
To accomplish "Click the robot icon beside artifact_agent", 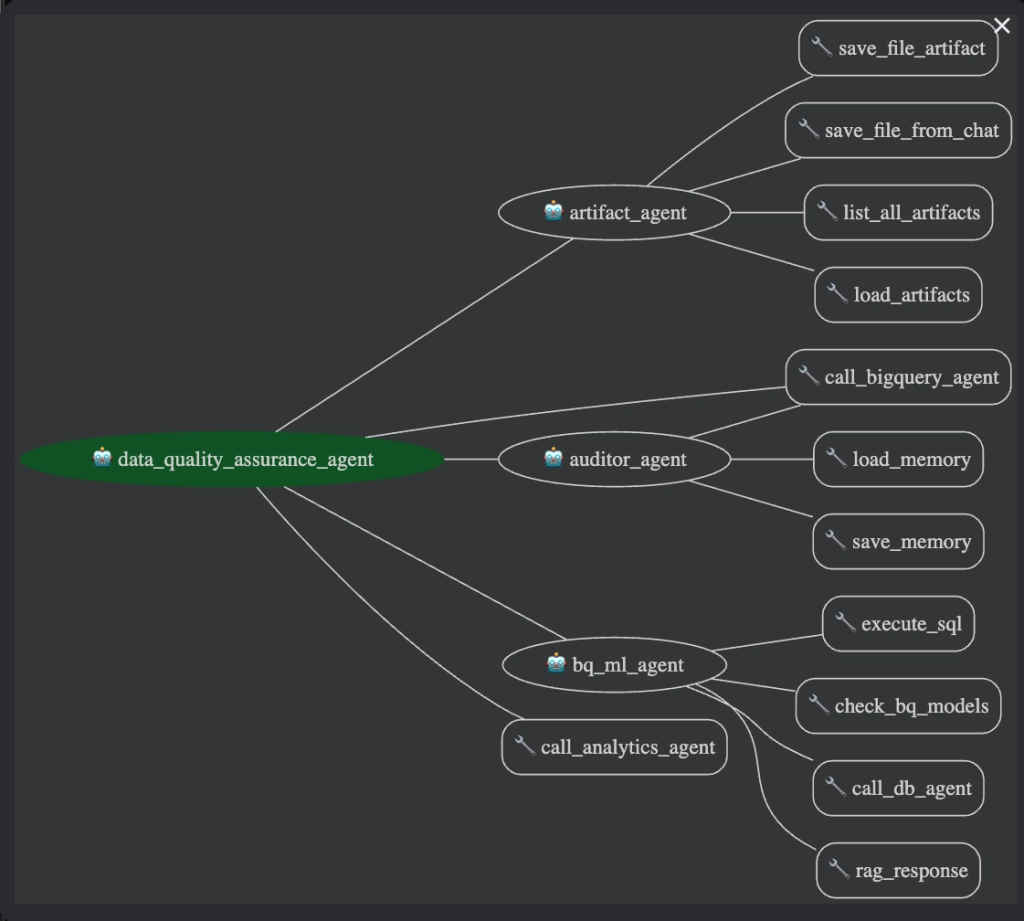I will [x=553, y=211].
